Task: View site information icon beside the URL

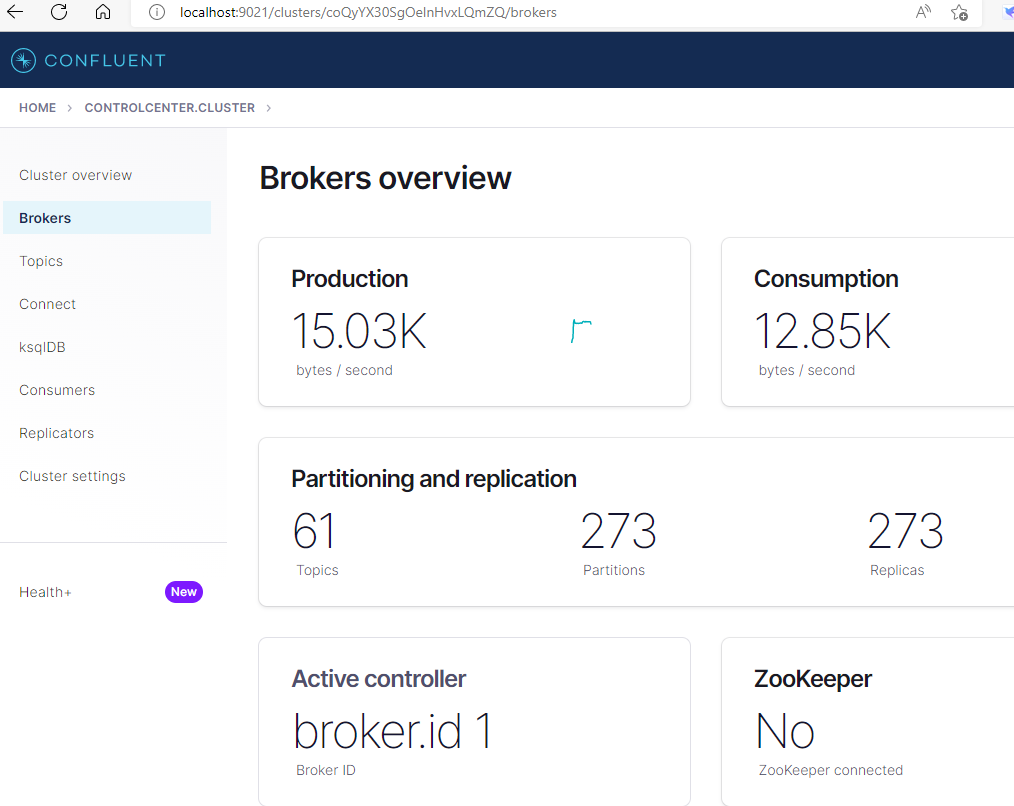Action: pyautogui.click(x=155, y=12)
